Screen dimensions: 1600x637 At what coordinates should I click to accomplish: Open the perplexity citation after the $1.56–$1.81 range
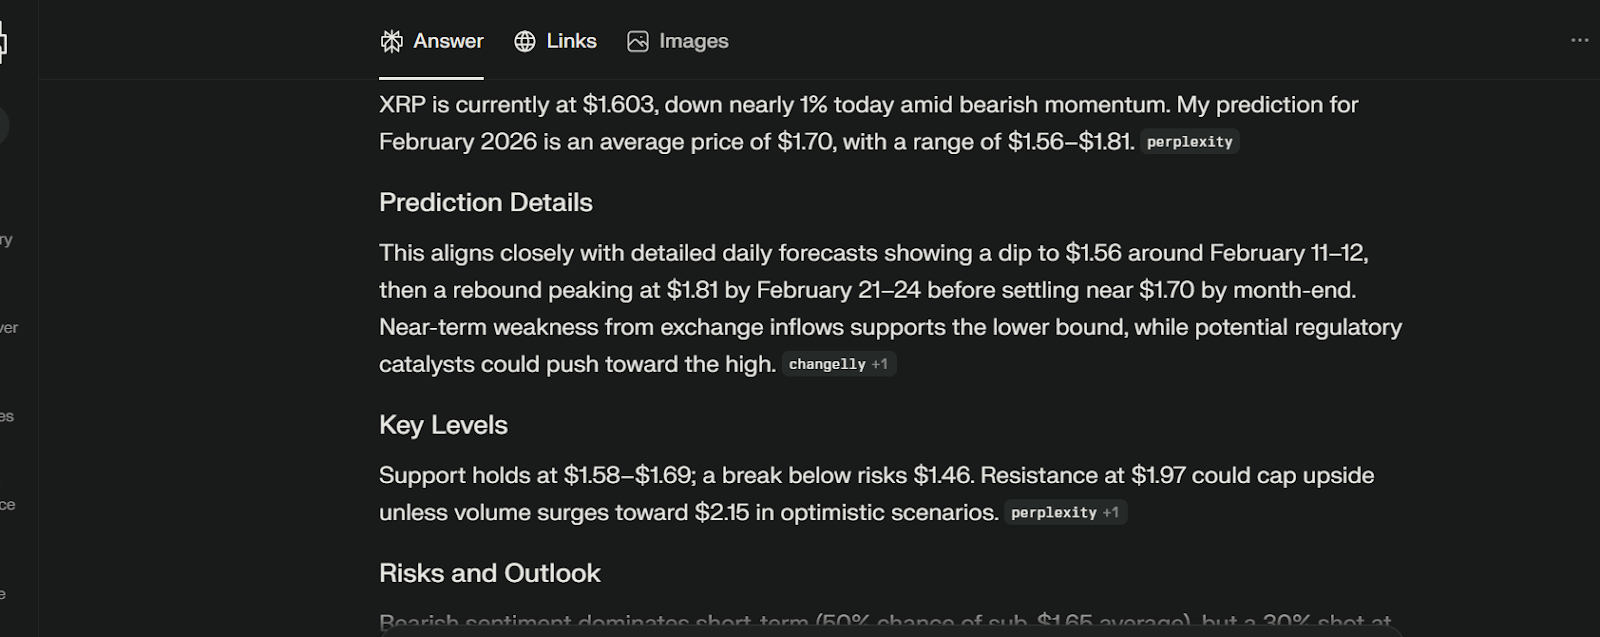[x=1189, y=142]
